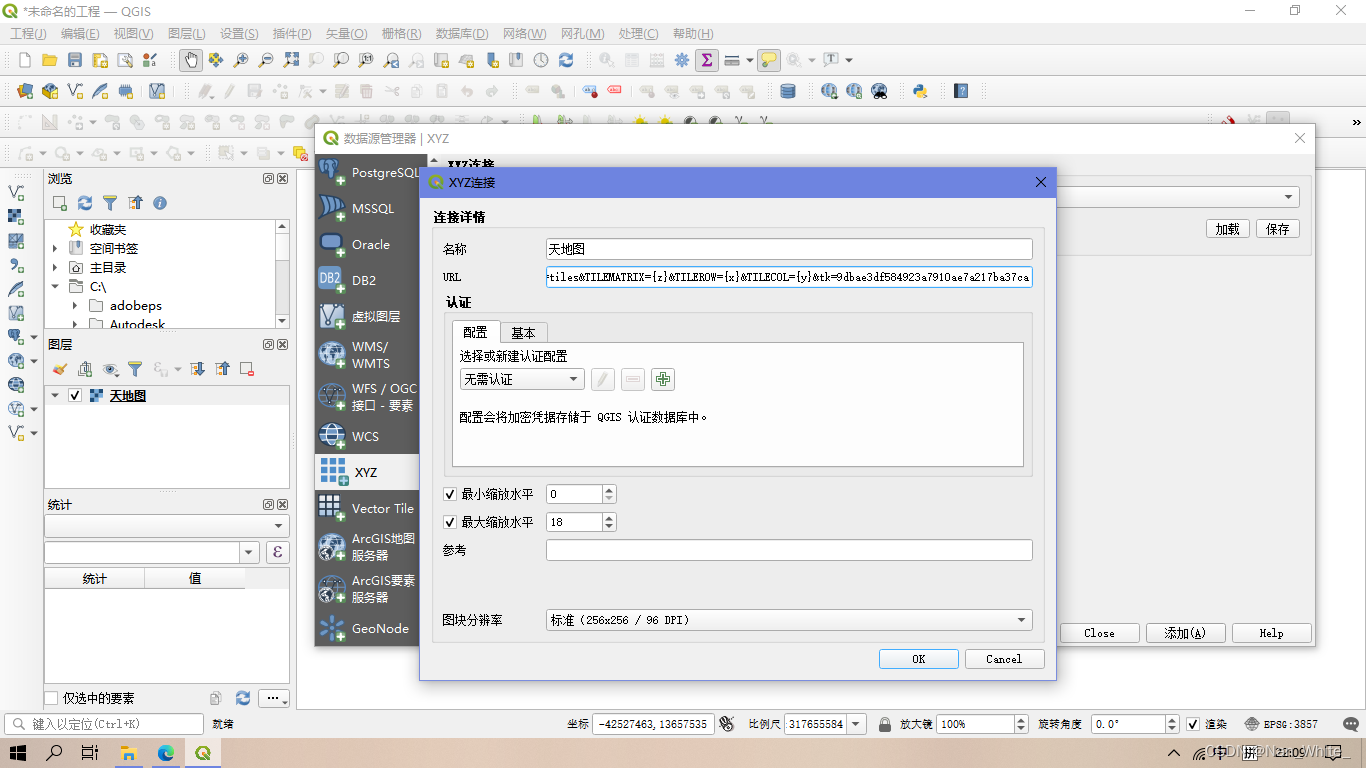Screen dimensions: 1366x768
Task: Click the Zoom Full extent icon
Action: pos(291,60)
